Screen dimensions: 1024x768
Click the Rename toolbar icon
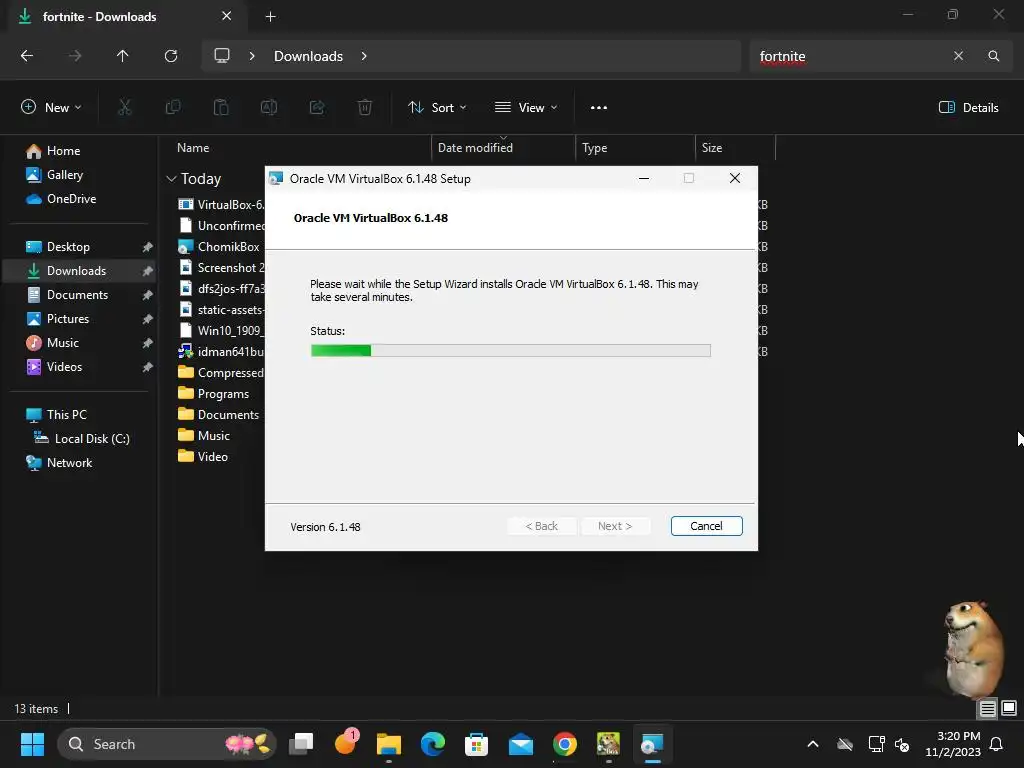[269, 108]
